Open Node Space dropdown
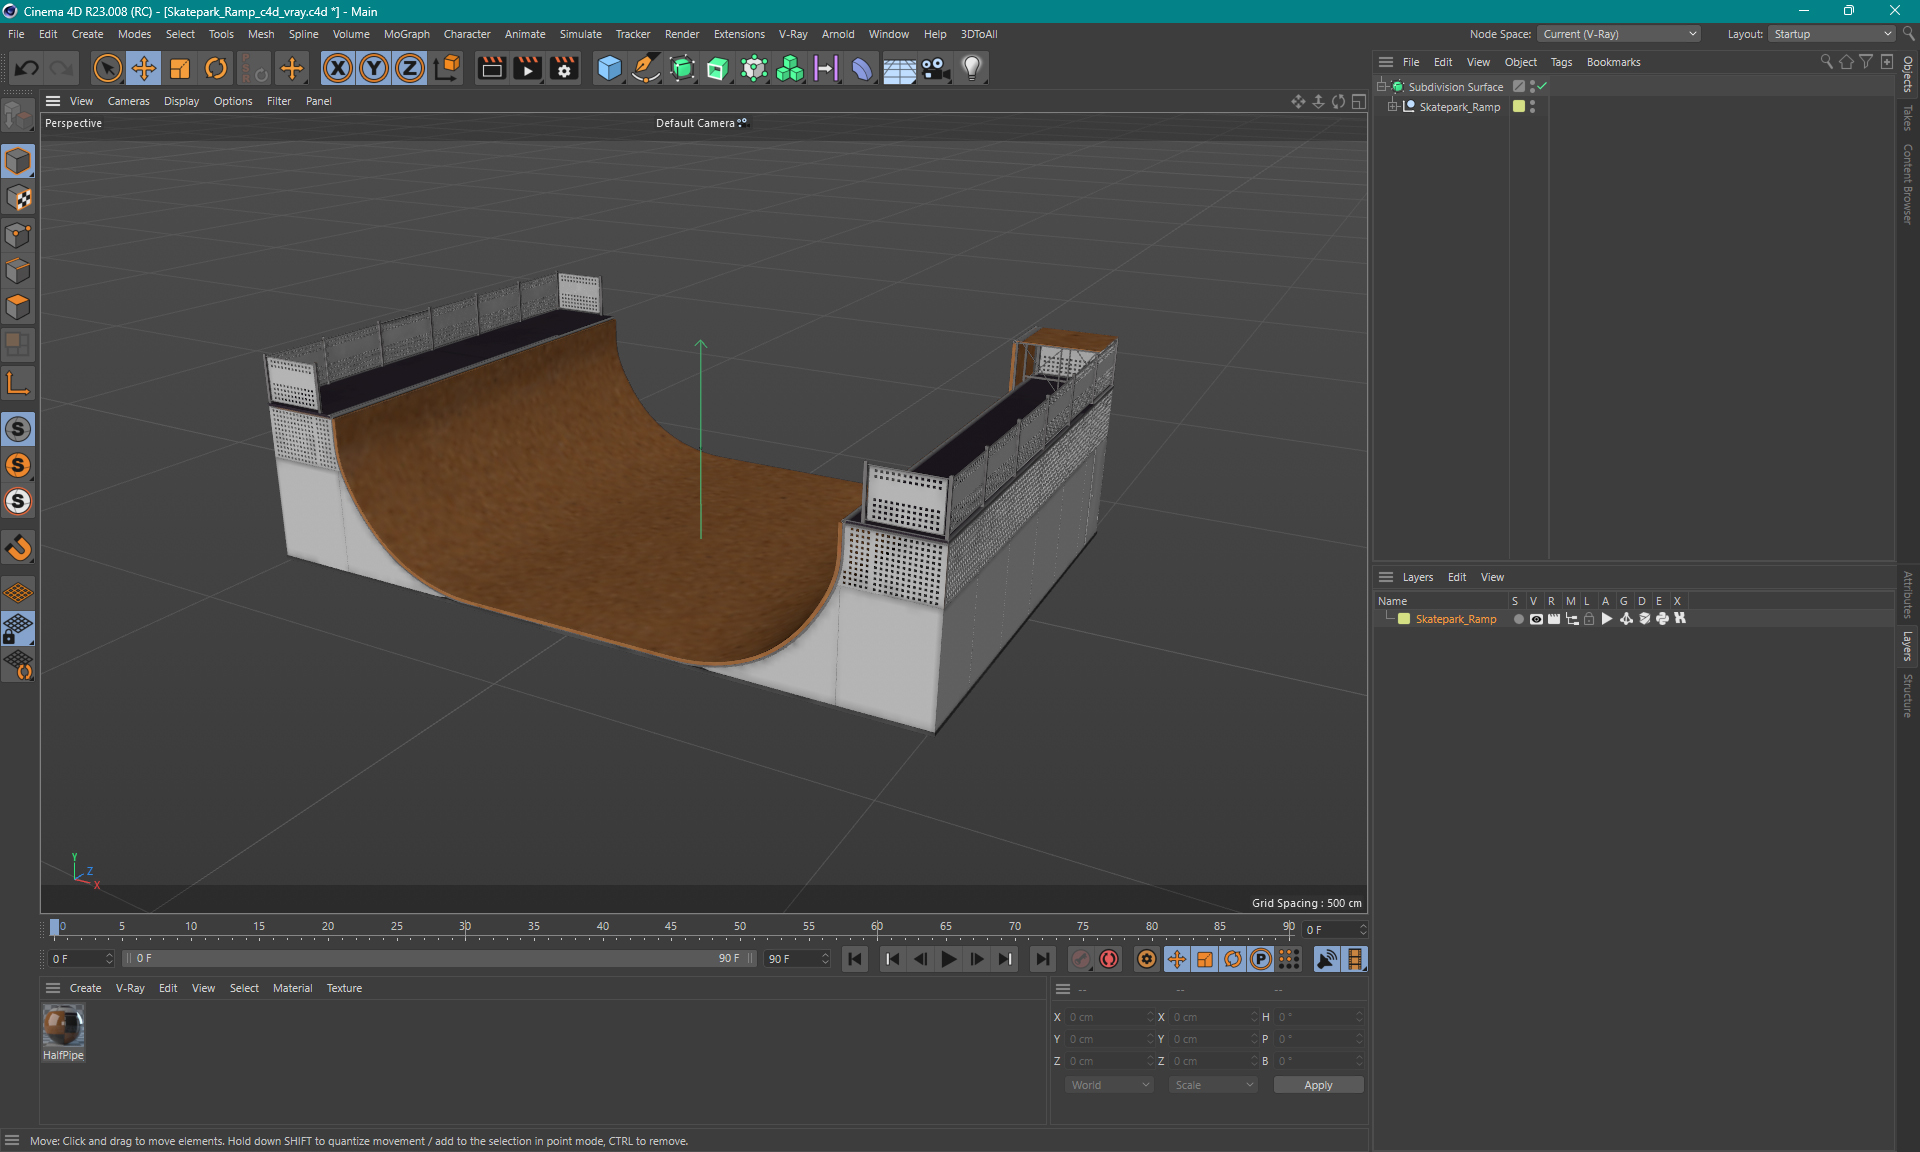1920x1152 pixels. click(x=1618, y=34)
